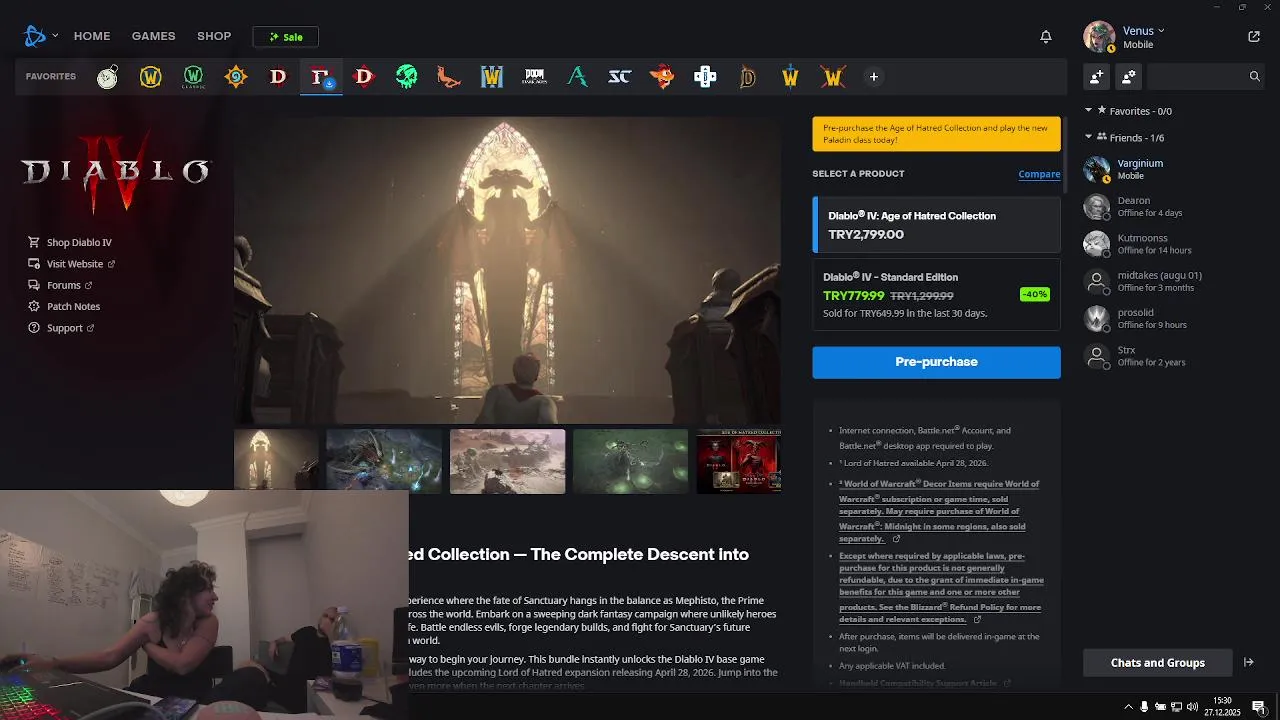1280x720 pixels.
Task: Select the red diamond Diablo Immortal icon
Action: tap(364, 77)
